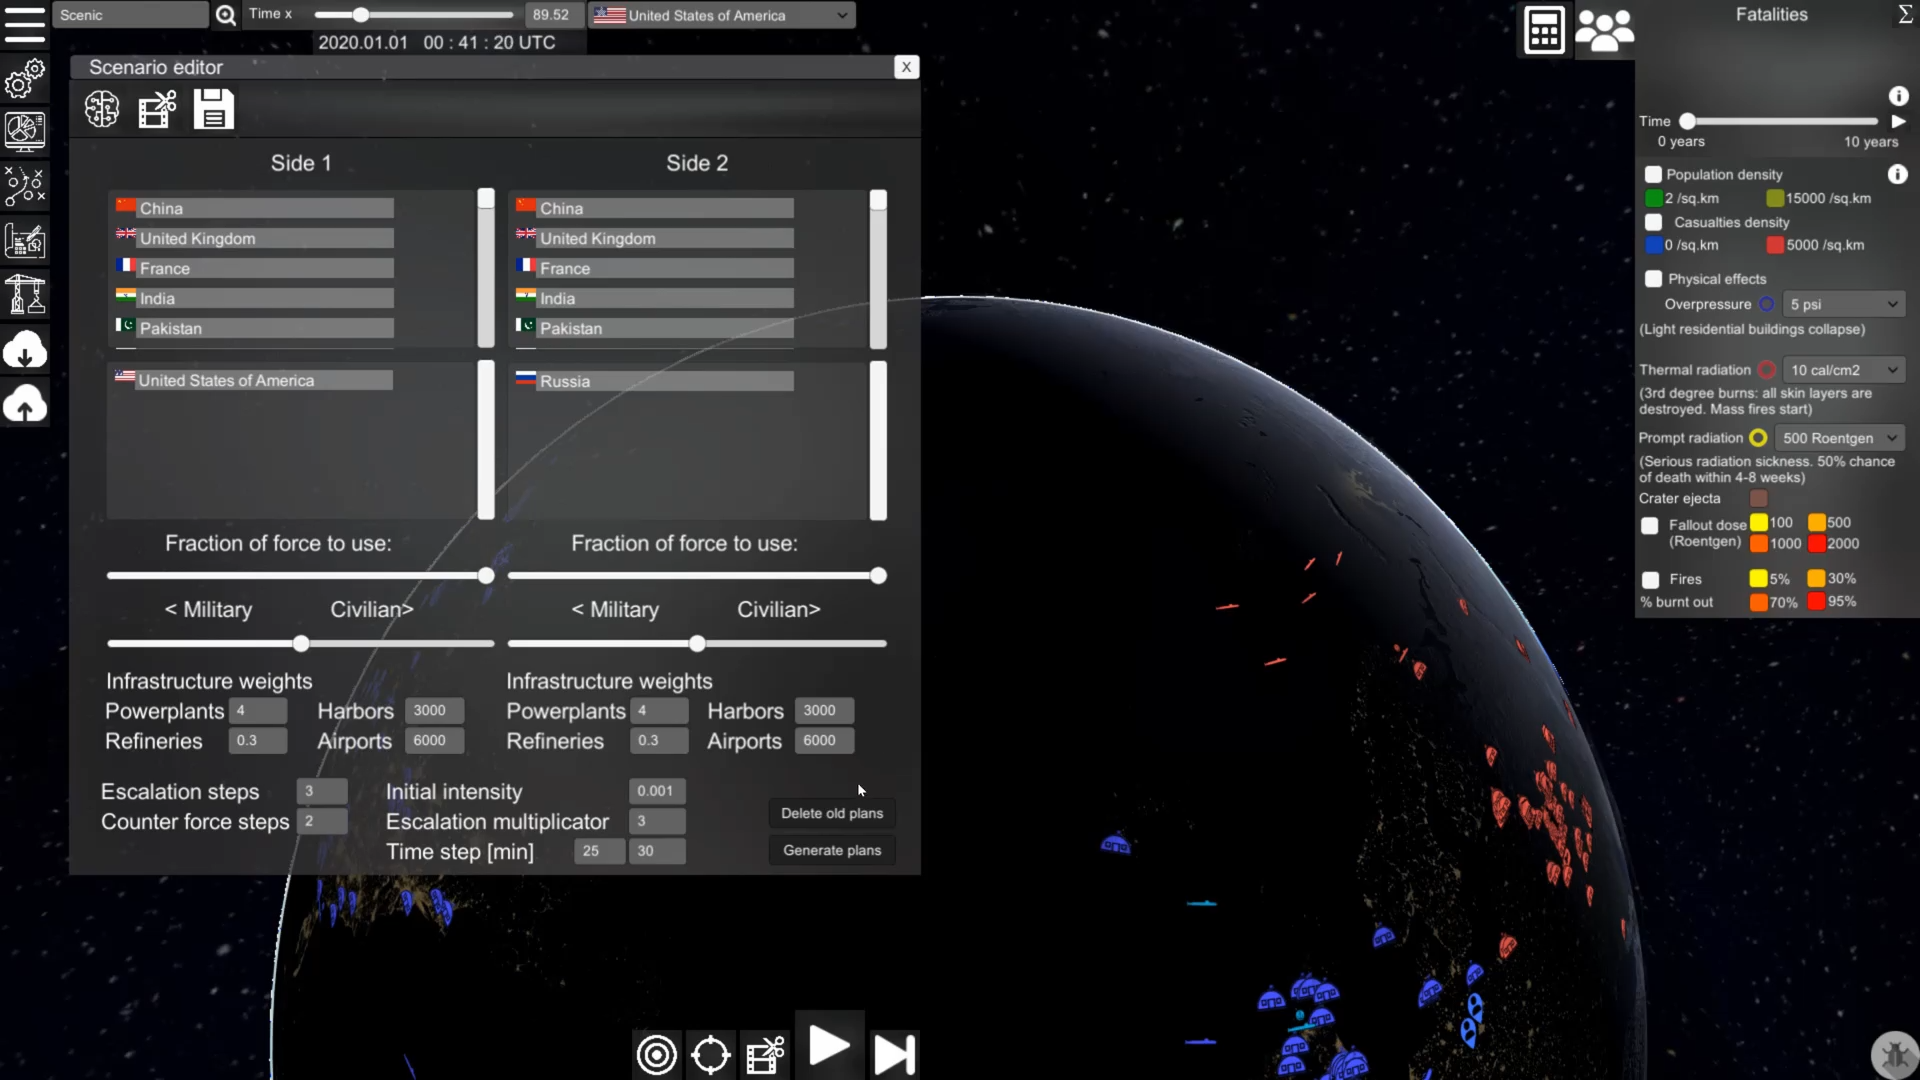Viewport: 1920px width, 1080px height.
Task: Select United Kingdom in Side 1 list
Action: 264,238
